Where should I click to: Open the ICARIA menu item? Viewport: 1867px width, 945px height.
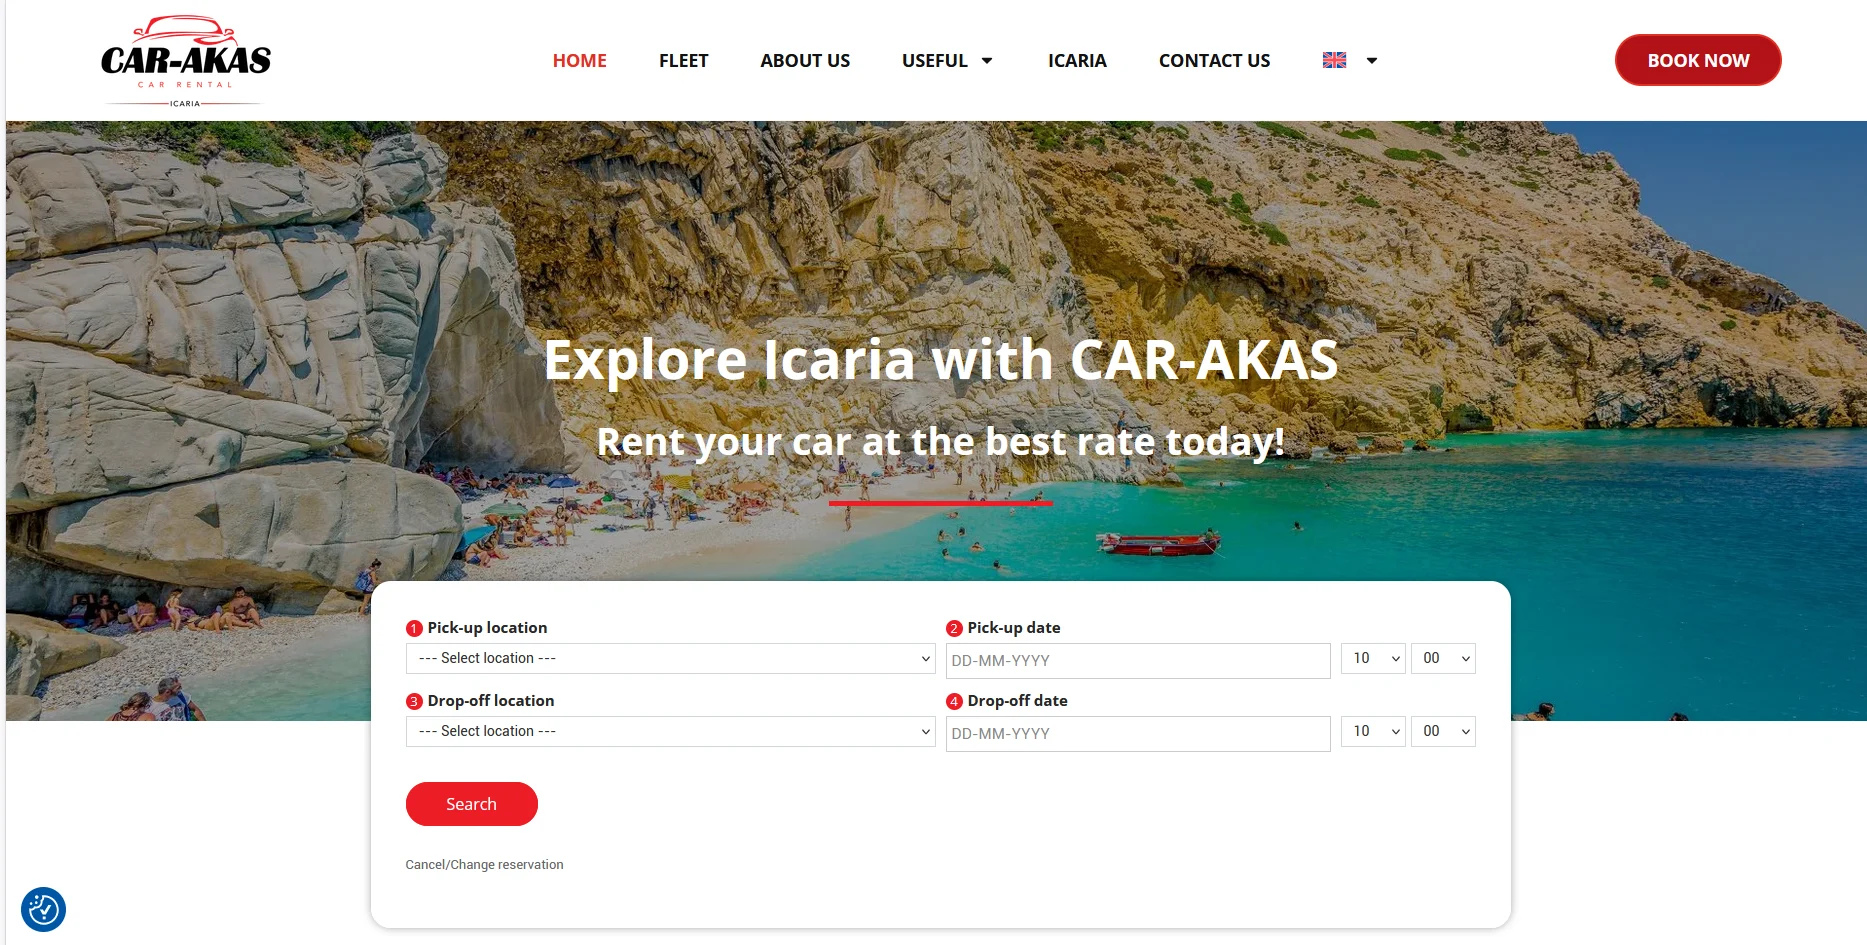point(1077,61)
